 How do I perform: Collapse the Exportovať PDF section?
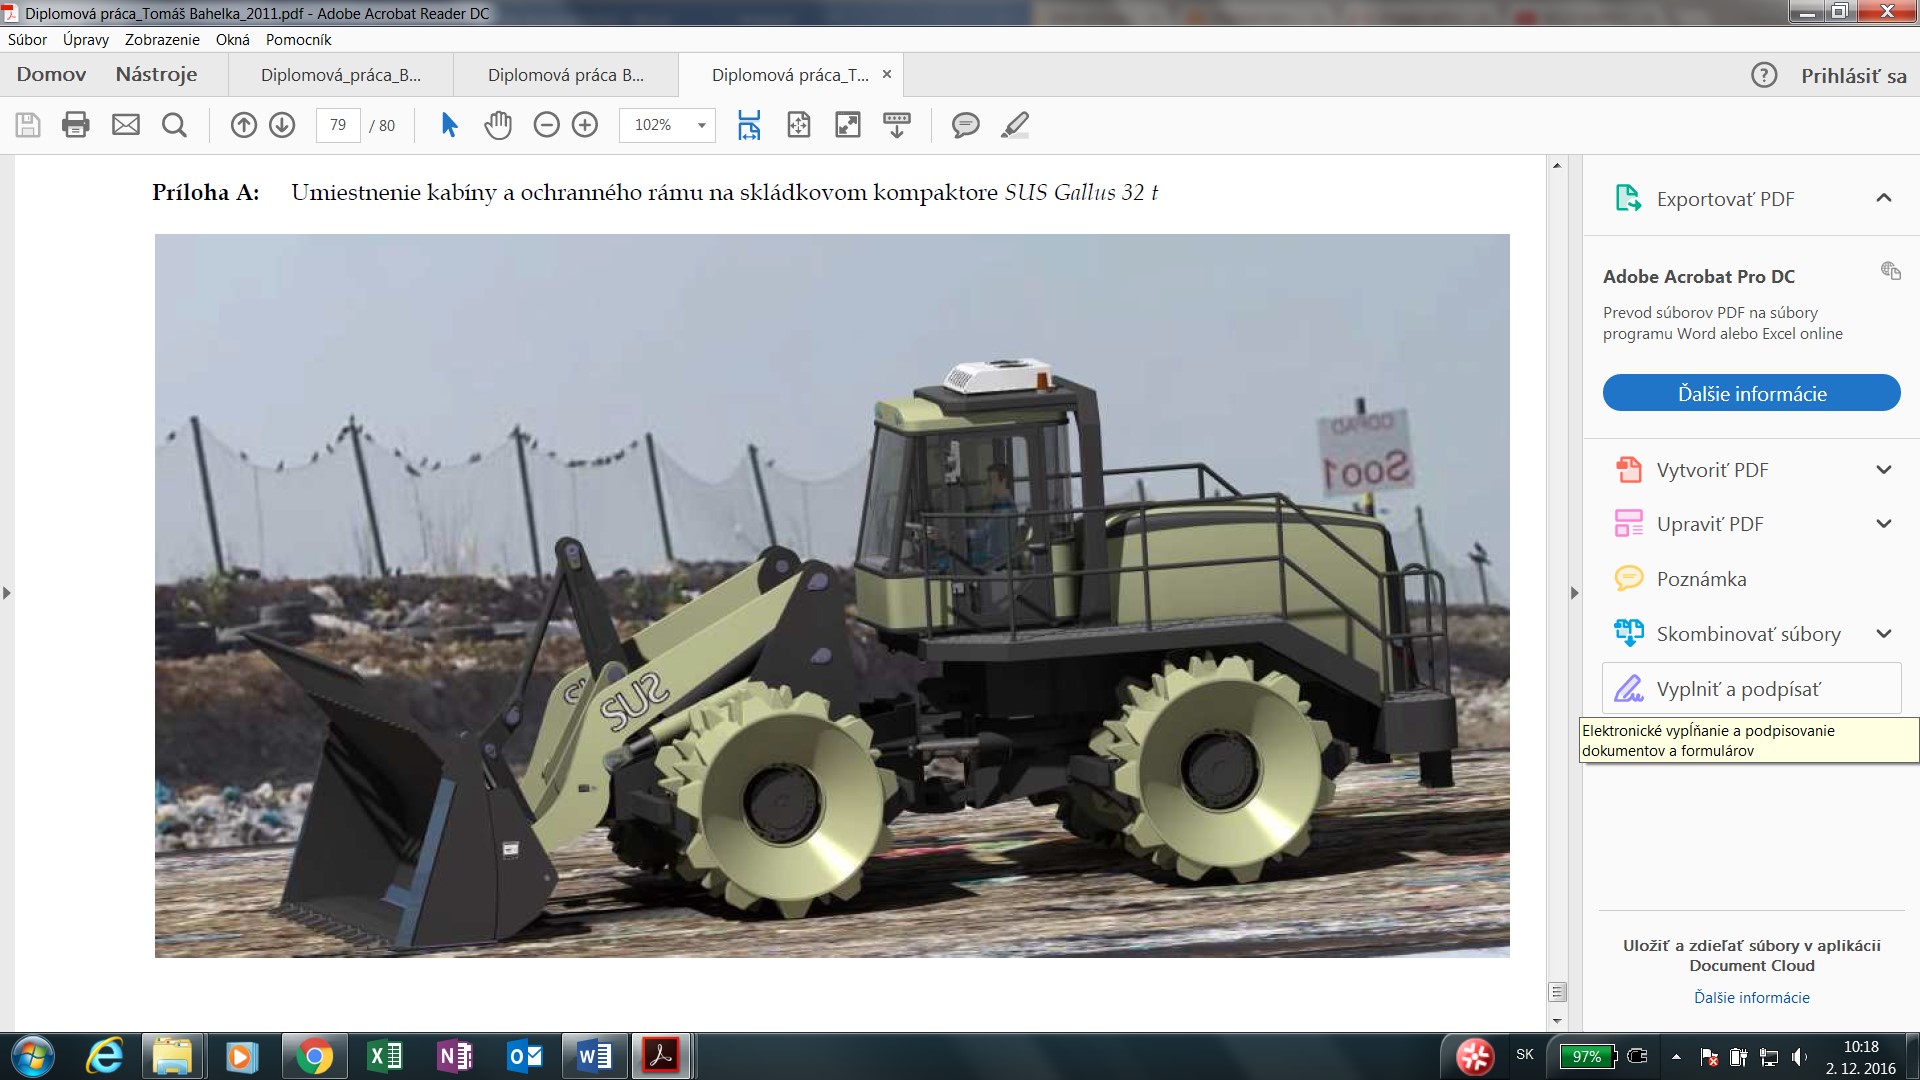click(1883, 198)
